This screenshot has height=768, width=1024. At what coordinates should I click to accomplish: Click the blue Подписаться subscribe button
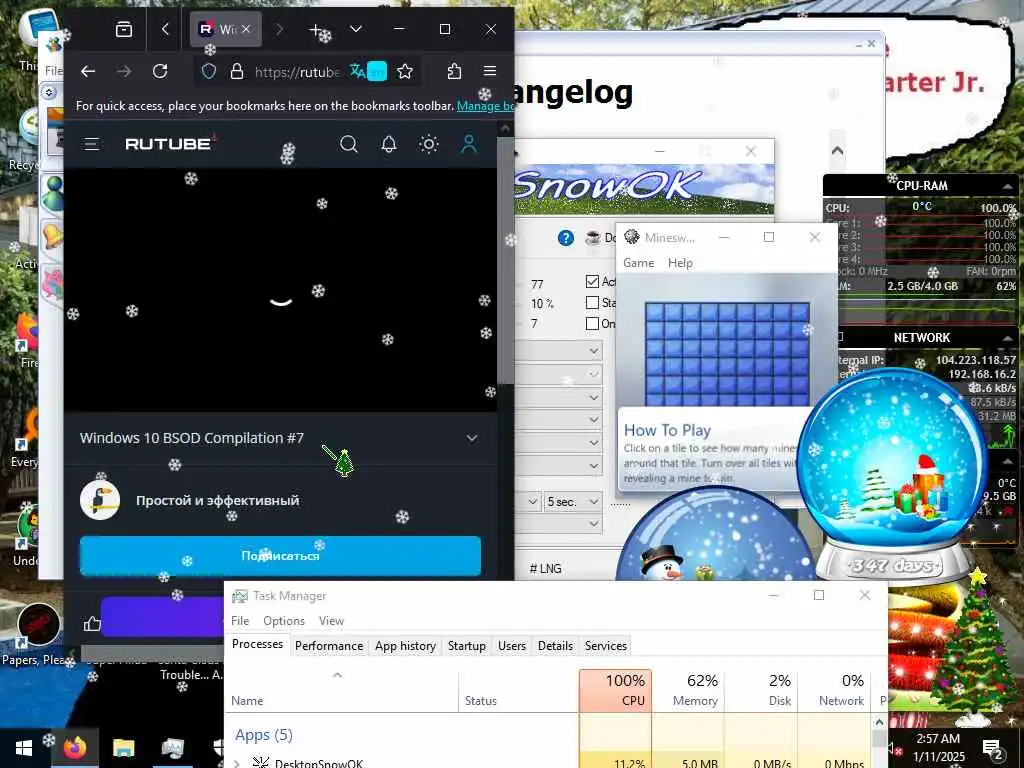point(280,556)
